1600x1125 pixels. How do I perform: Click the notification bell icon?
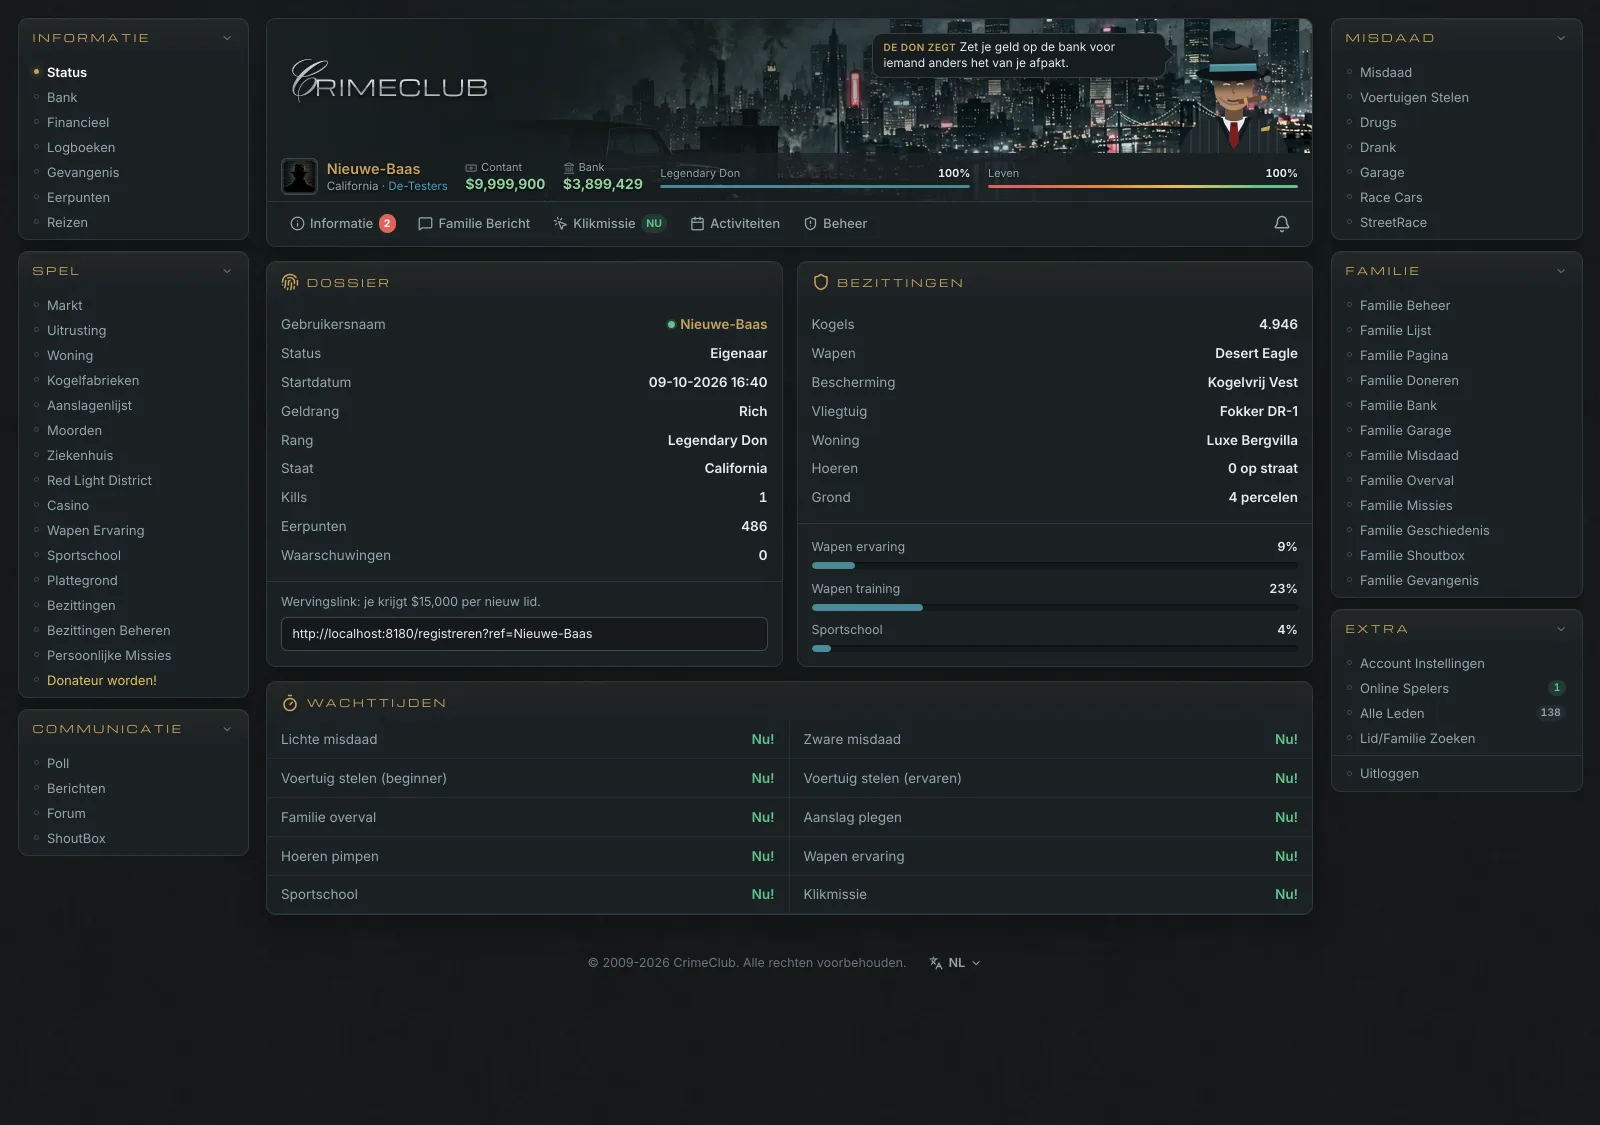[x=1281, y=224]
